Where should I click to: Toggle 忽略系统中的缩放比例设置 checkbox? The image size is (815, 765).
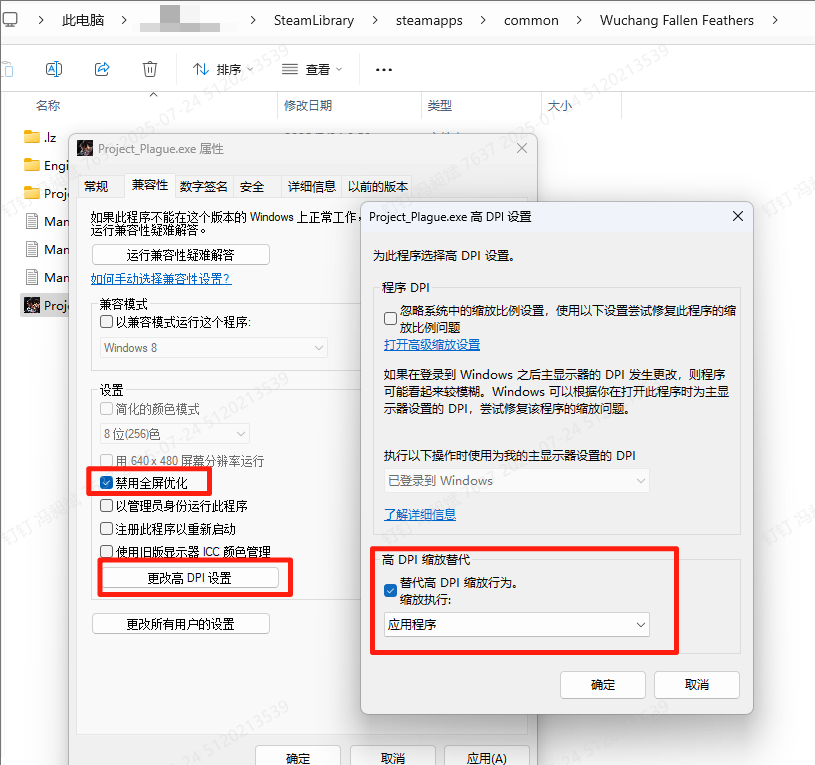[390, 319]
